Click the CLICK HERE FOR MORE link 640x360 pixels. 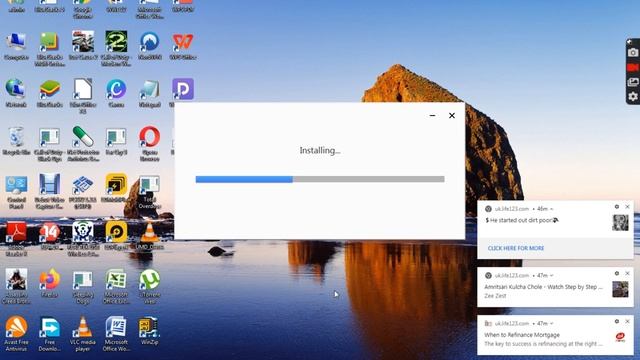(516, 248)
